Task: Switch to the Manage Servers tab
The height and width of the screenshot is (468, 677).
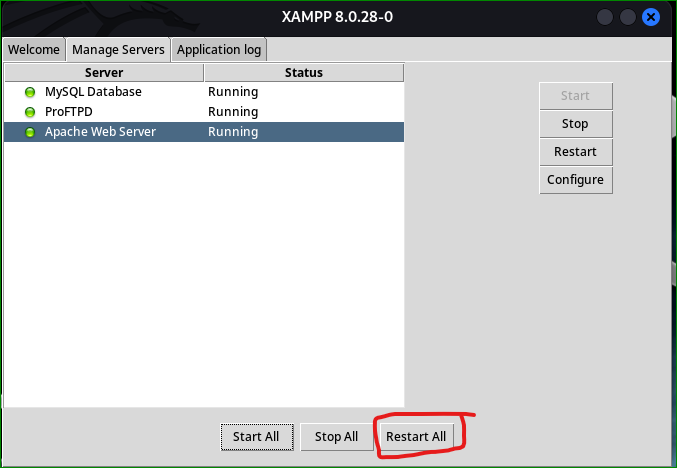Action: click(x=118, y=50)
